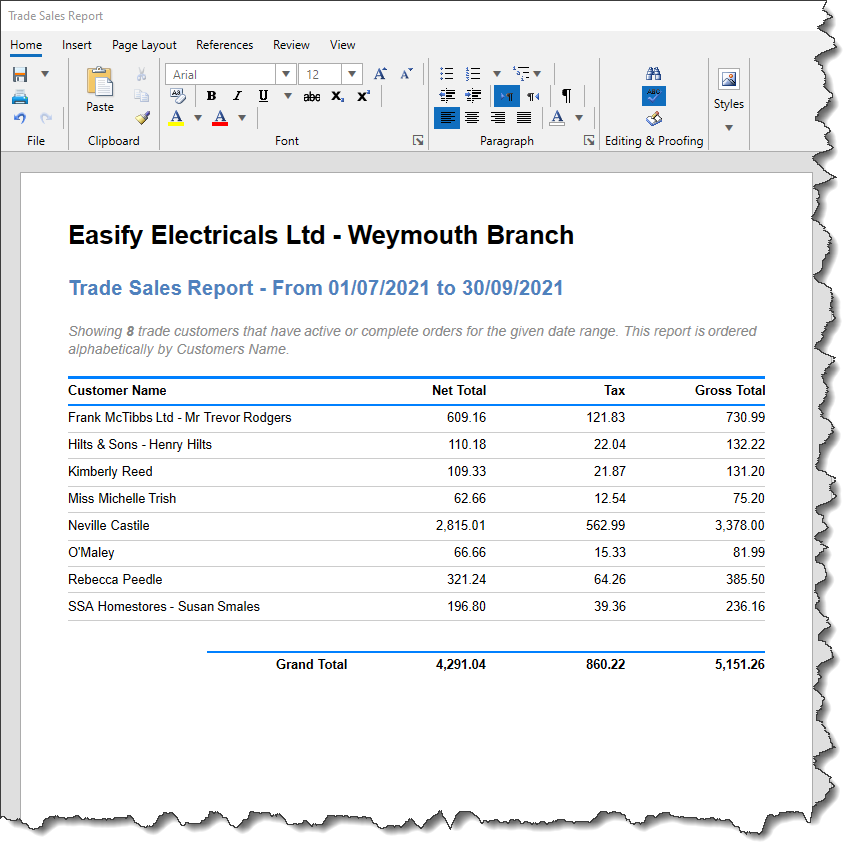Screen dimensions: 859x853
Task: Center align the paragraph text
Action: [x=472, y=118]
